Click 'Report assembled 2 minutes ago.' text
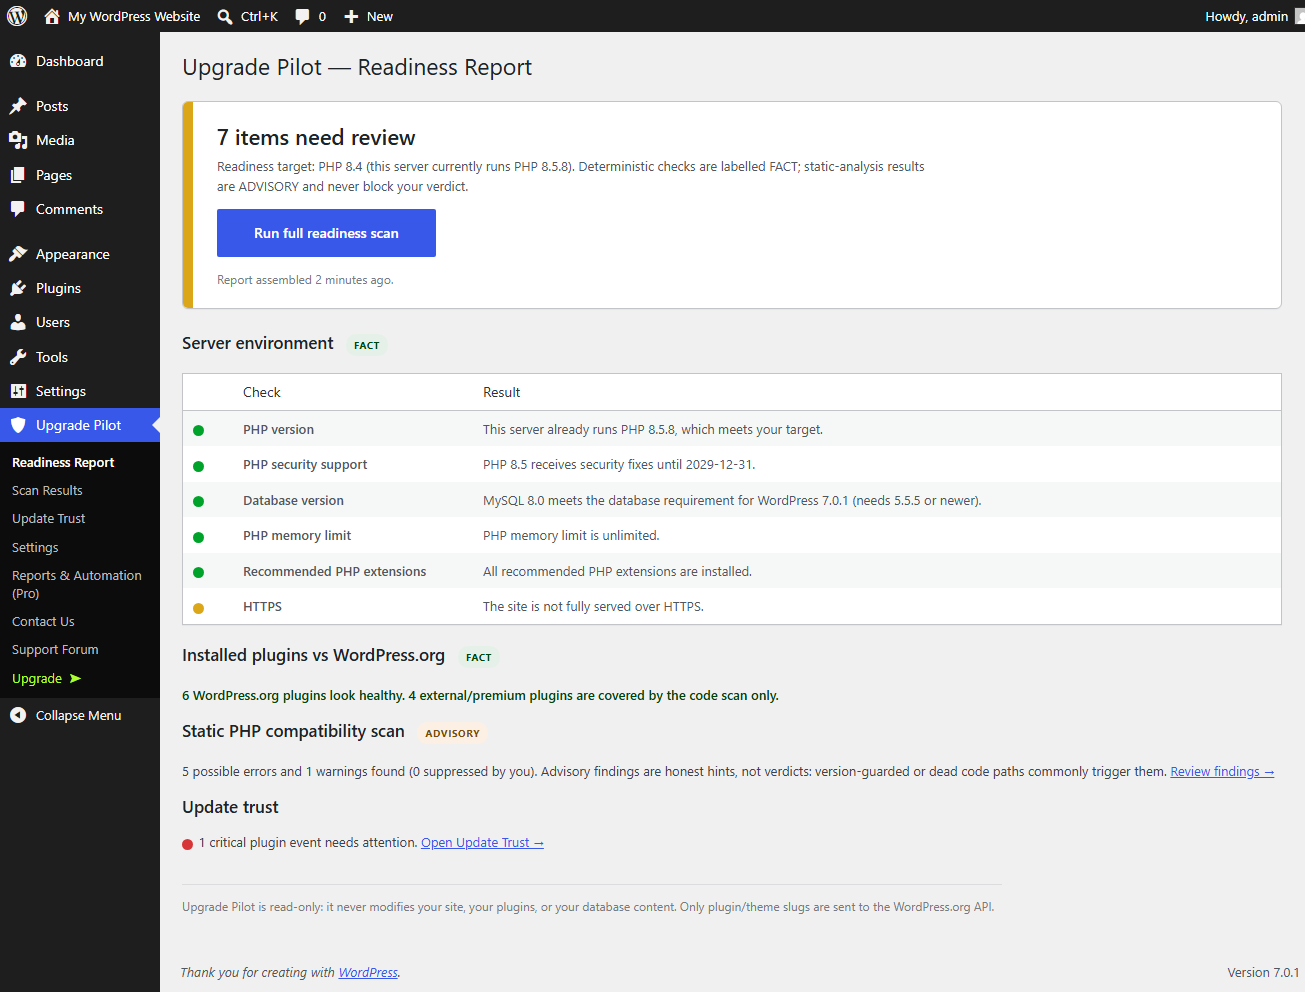Image resolution: width=1305 pixels, height=992 pixels. [305, 280]
